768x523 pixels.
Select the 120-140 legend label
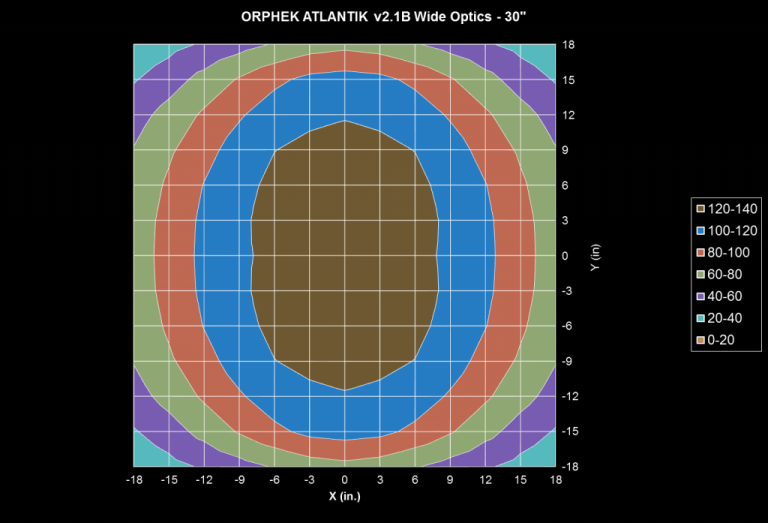(732, 209)
